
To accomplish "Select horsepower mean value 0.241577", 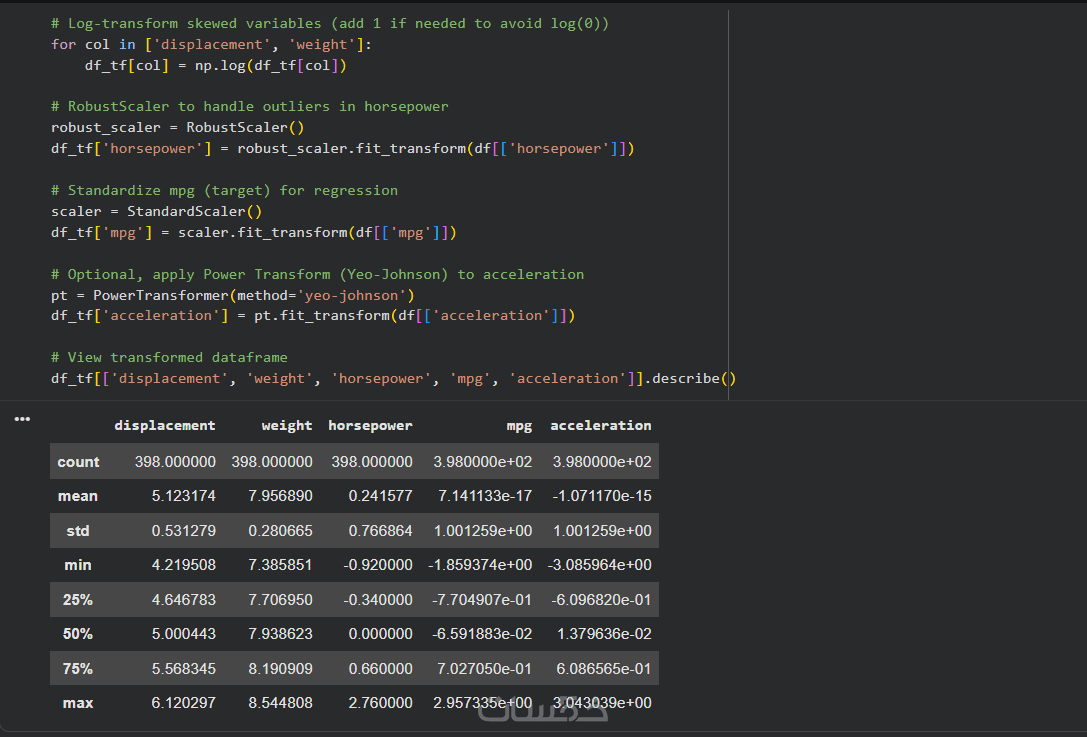I will [381, 496].
